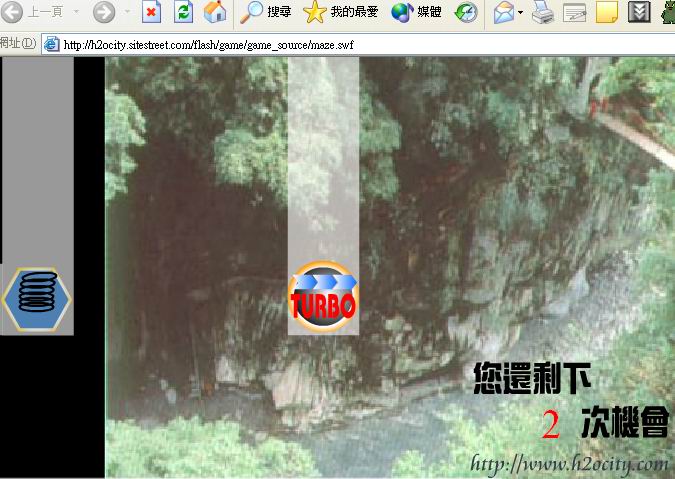675x479 pixels.
Task: Click the 次機會 chances text
Action: [x=625, y=422]
